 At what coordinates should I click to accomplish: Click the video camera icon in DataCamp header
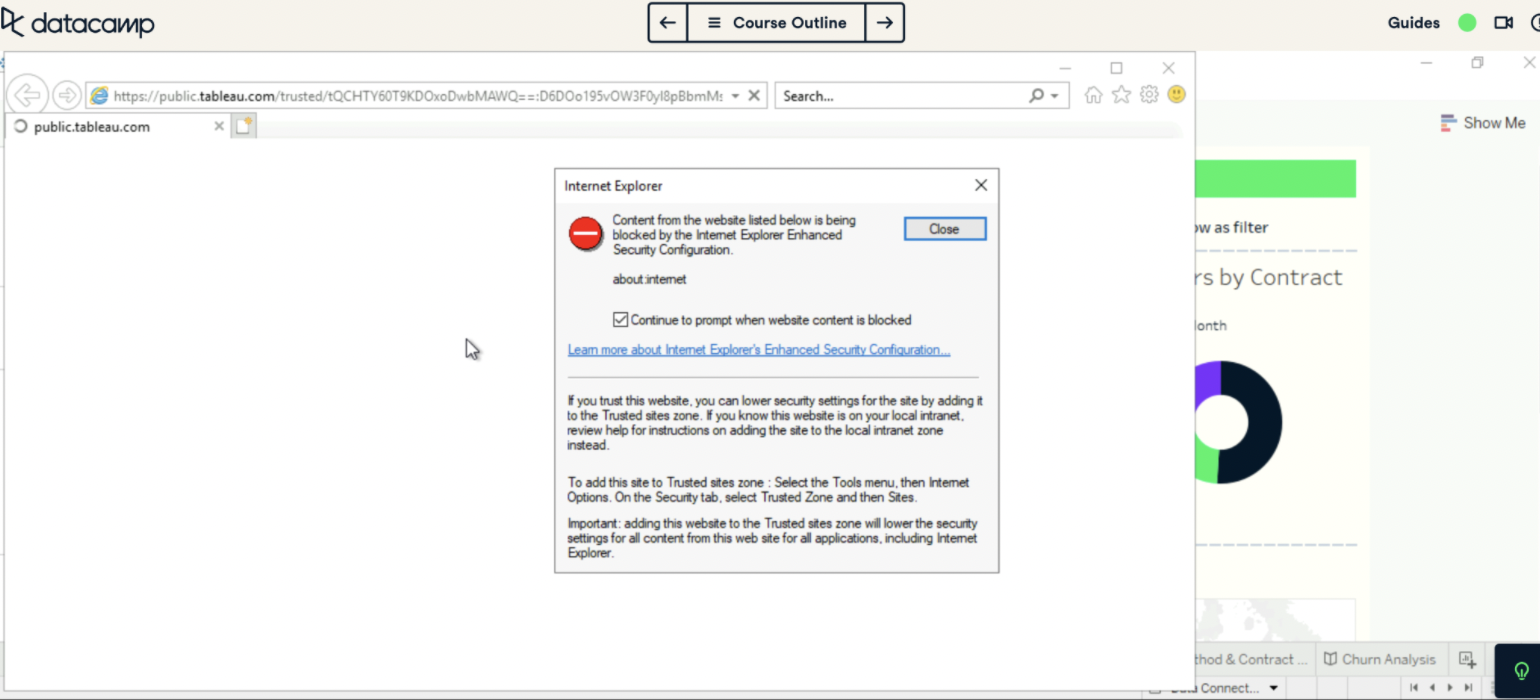tap(1503, 23)
